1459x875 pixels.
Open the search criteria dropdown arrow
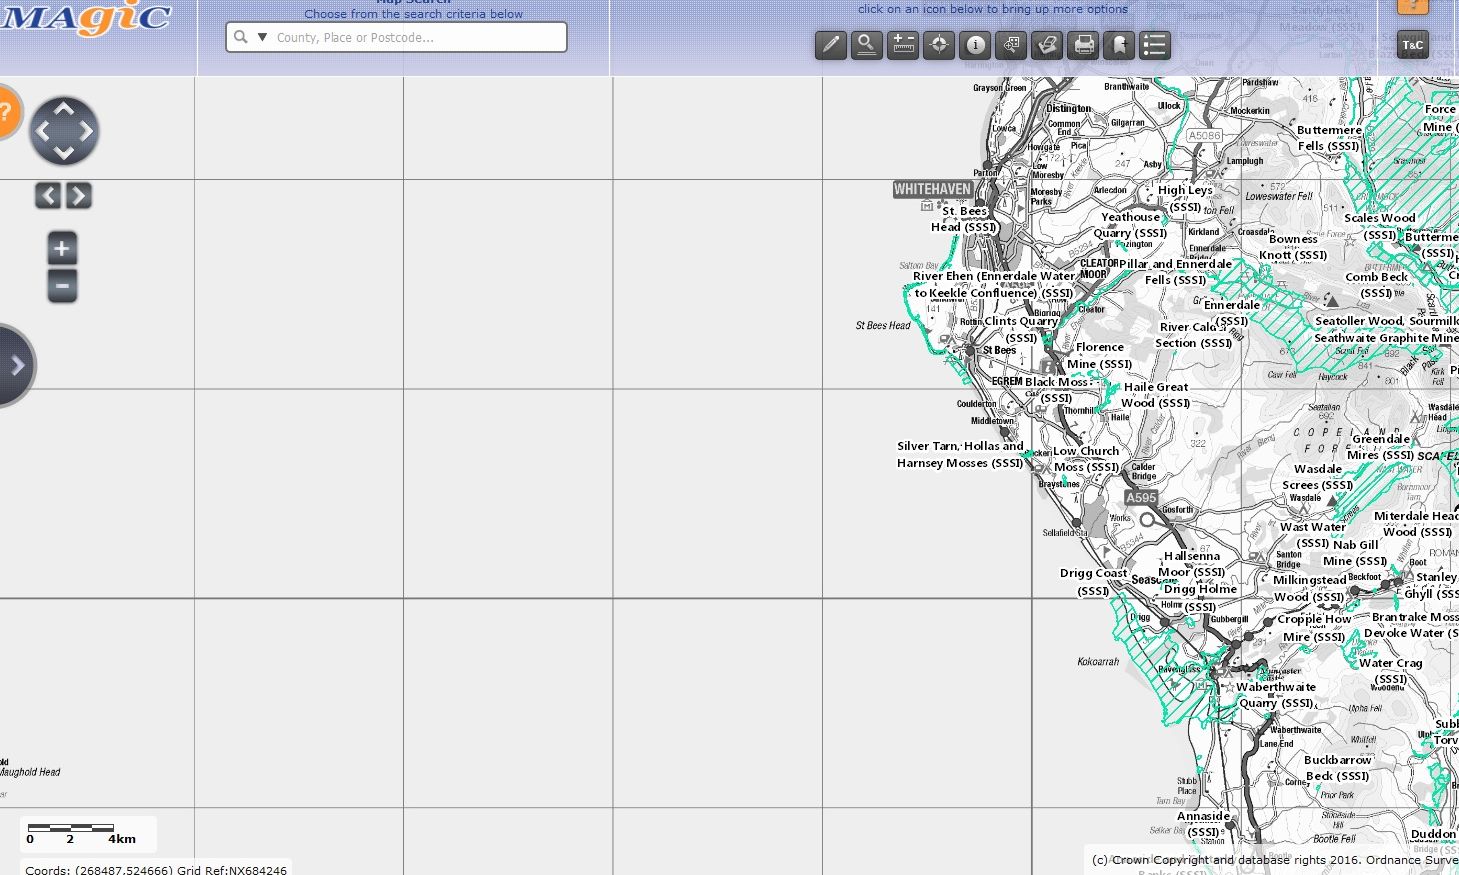pyautogui.click(x=262, y=37)
